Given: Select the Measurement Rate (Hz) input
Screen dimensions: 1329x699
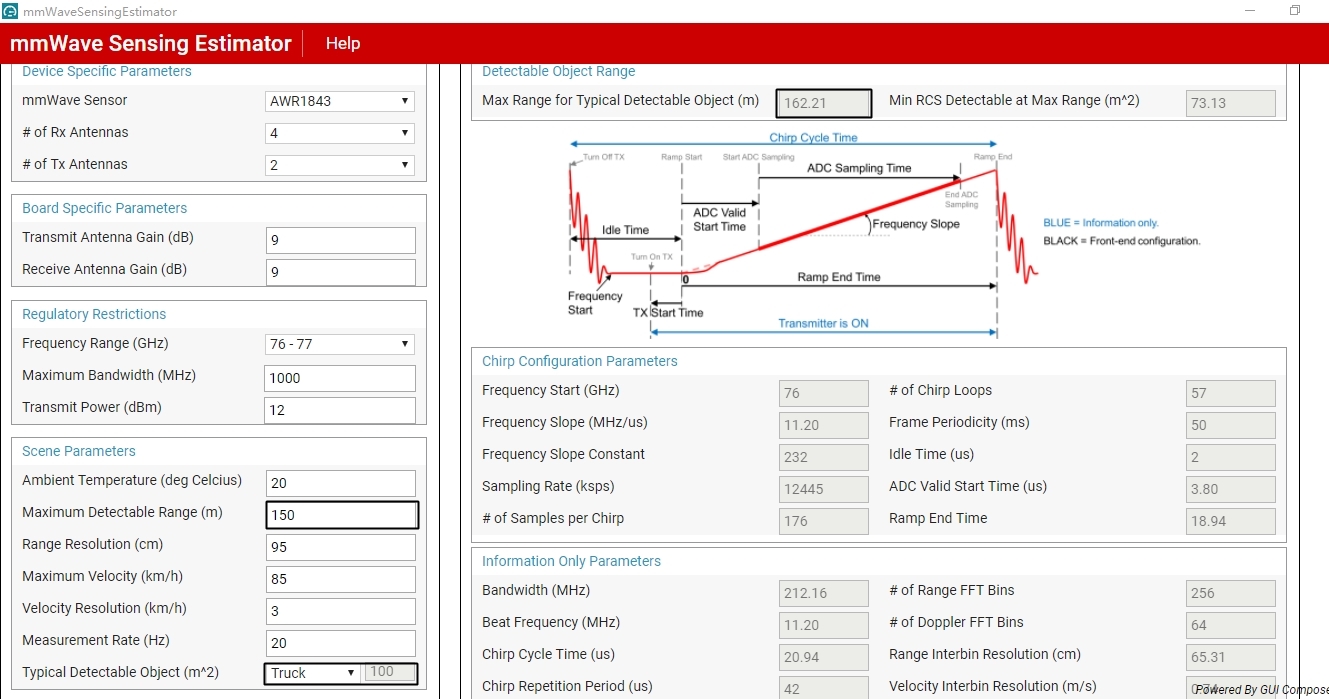Looking at the screenshot, I should coord(340,643).
